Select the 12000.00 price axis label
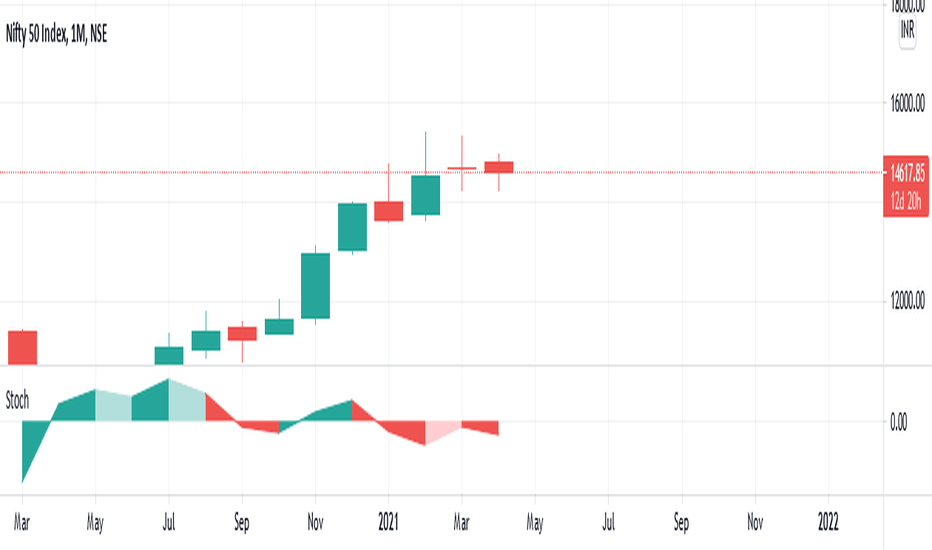 [907, 301]
